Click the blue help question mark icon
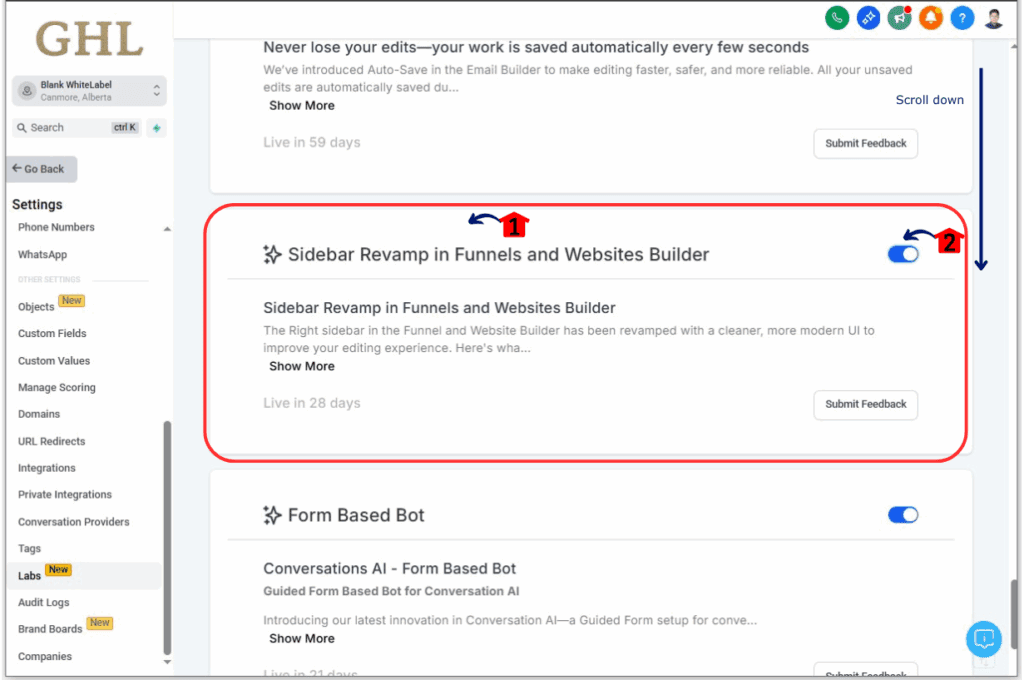Image resolution: width=1024 pixels, height=680 pixels. (962, 18)
